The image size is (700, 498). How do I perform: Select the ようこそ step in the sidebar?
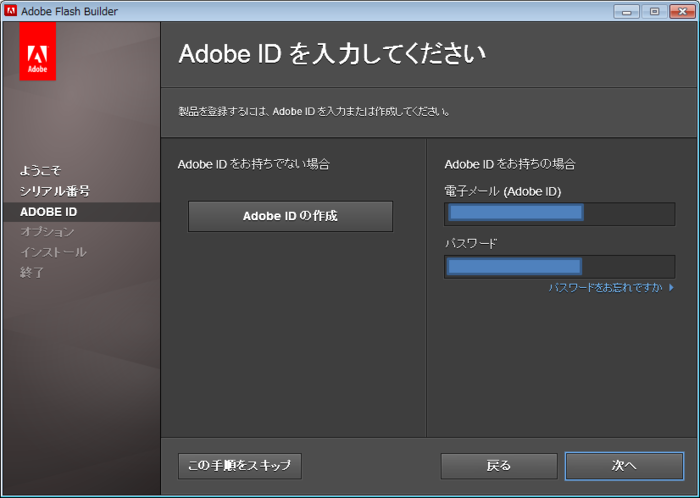[40, 170]
